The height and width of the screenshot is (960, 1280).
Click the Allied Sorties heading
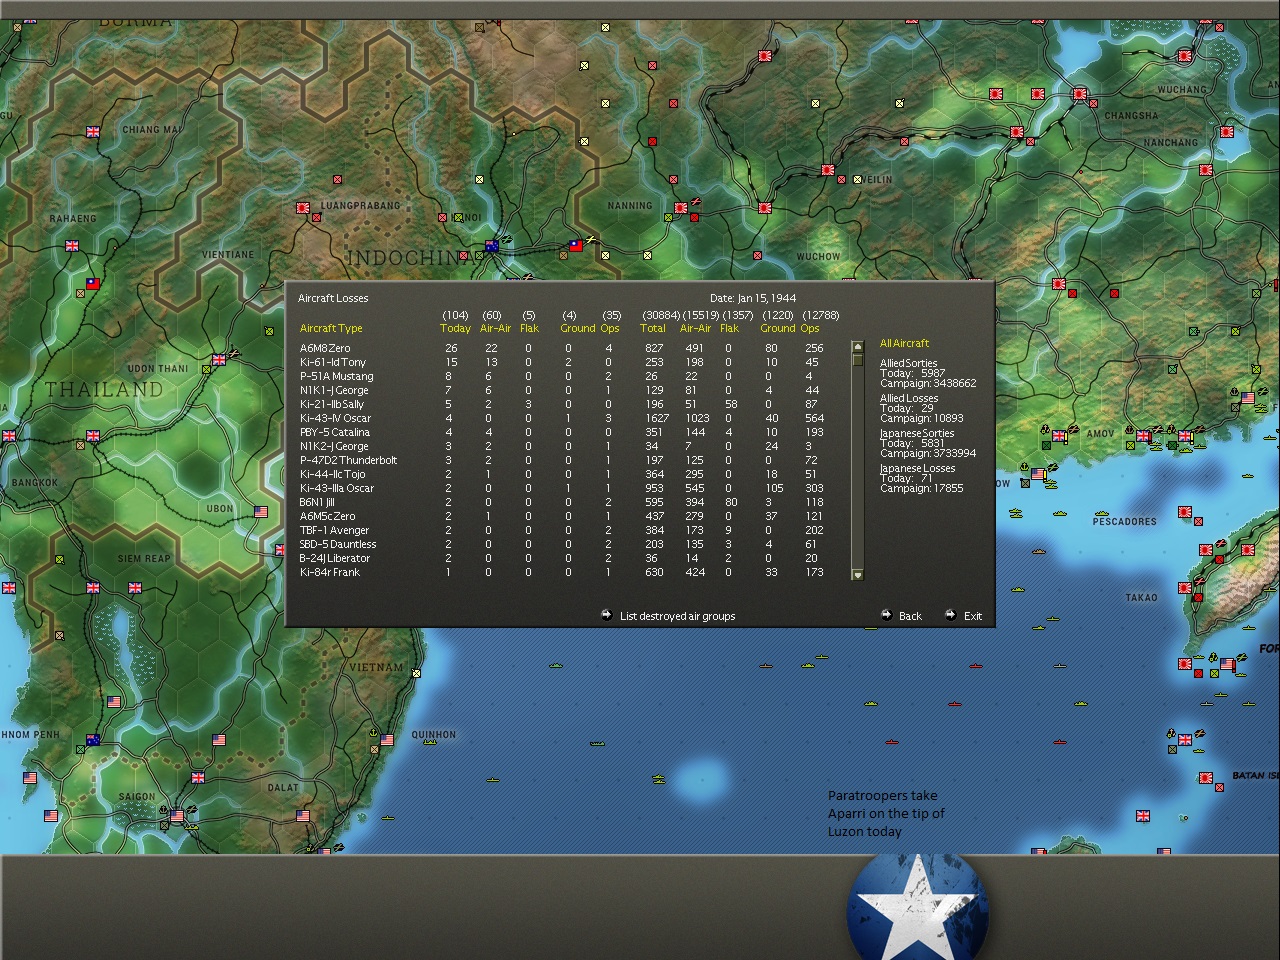[x=908, y=363]
